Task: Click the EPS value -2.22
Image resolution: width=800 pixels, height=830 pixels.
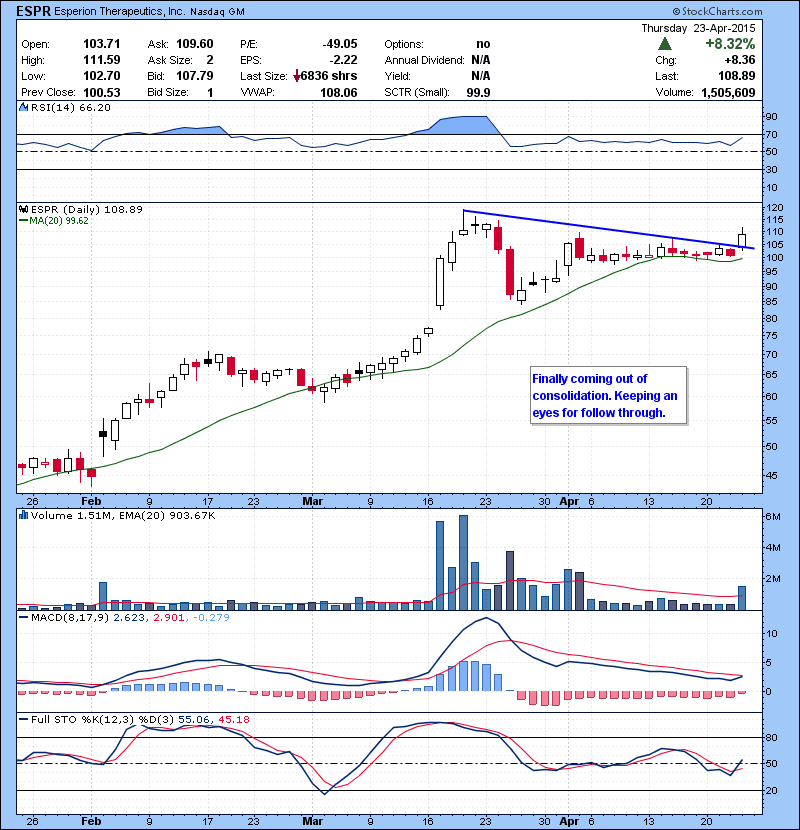Action: pos(343,60)
